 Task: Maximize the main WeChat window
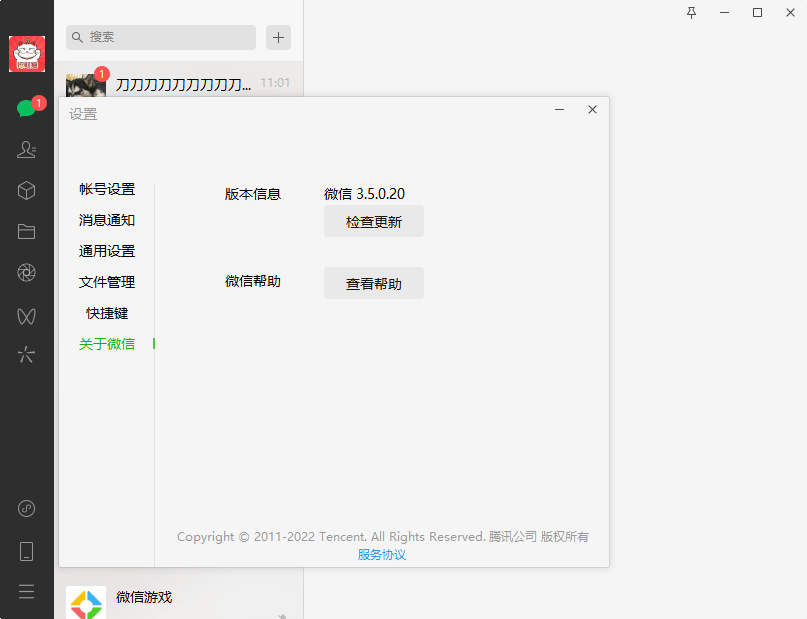pos(758,13)
